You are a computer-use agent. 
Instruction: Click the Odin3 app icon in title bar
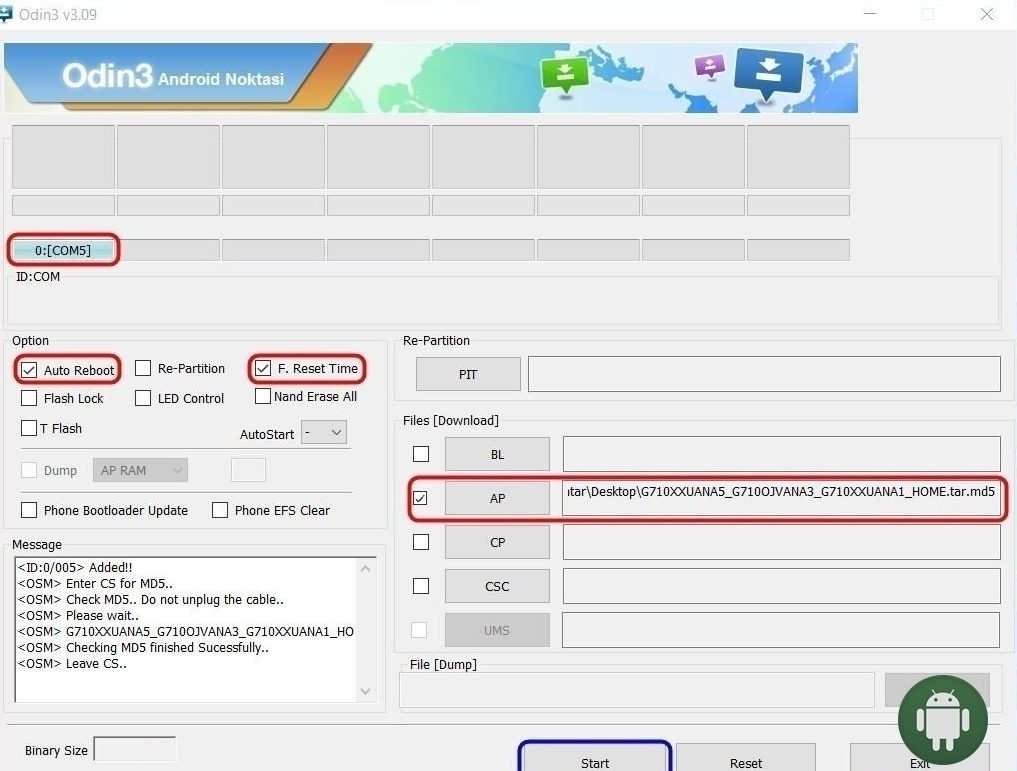(x=5, y=14)
